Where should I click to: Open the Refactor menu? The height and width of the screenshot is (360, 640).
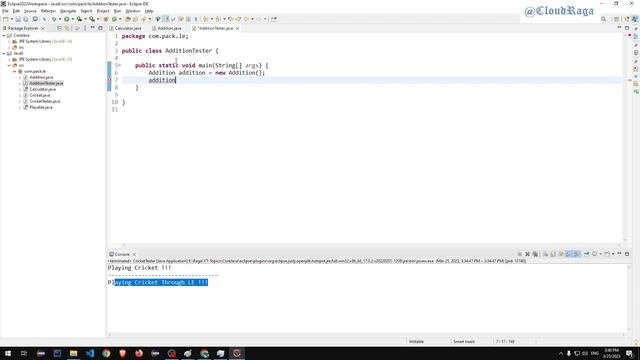(48, 11)
